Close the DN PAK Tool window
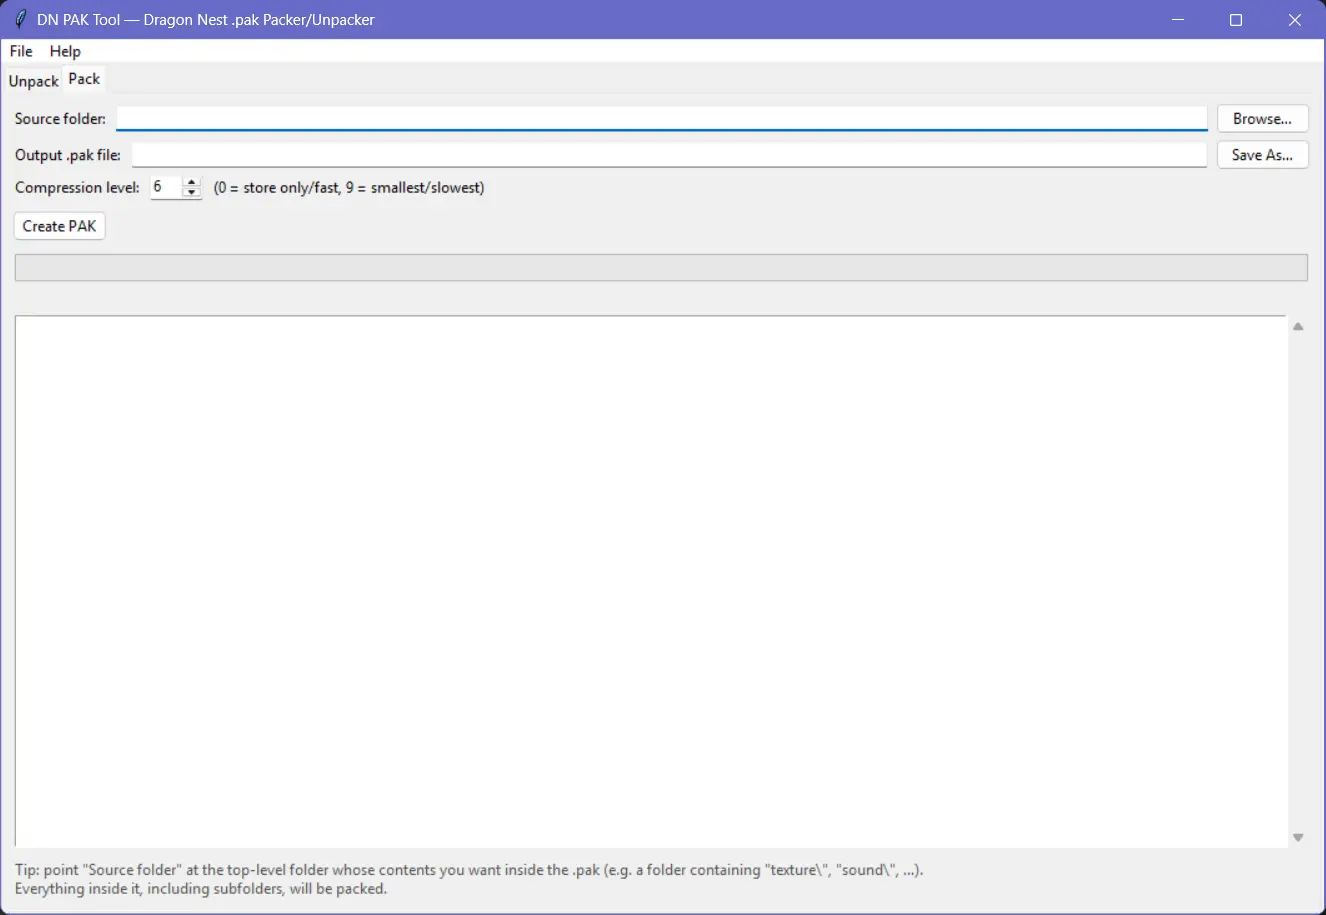1326x915 pixels. (1295, 20)
